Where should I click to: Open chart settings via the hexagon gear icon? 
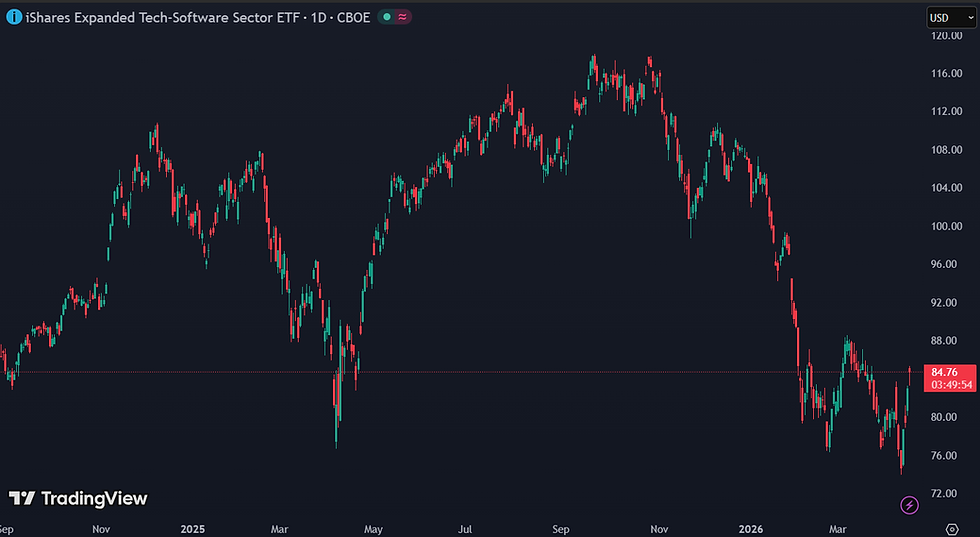(x=952, y=529)
